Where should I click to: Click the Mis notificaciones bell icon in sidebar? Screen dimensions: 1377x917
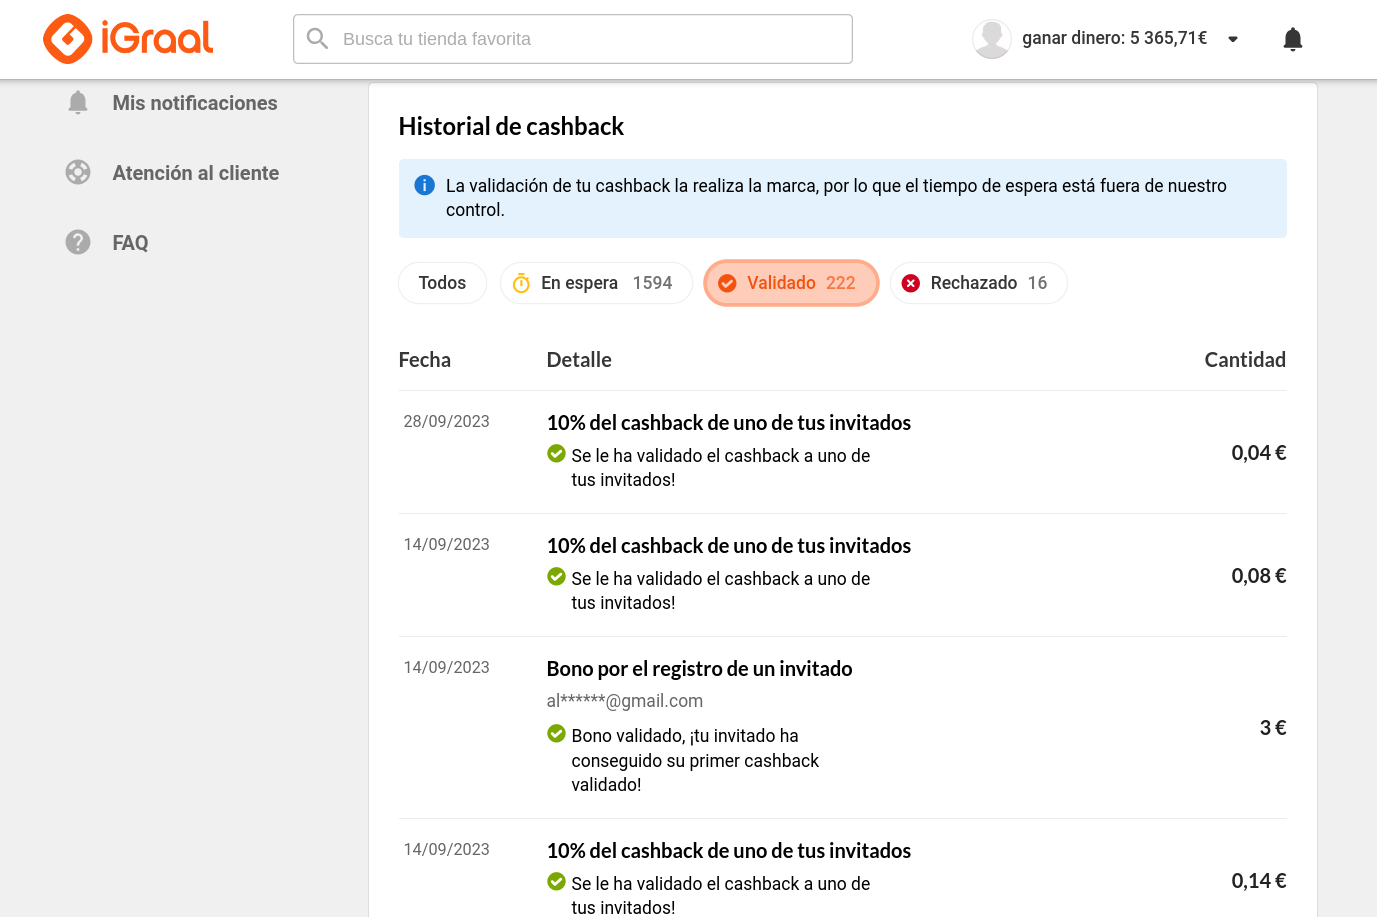point(78,102)
